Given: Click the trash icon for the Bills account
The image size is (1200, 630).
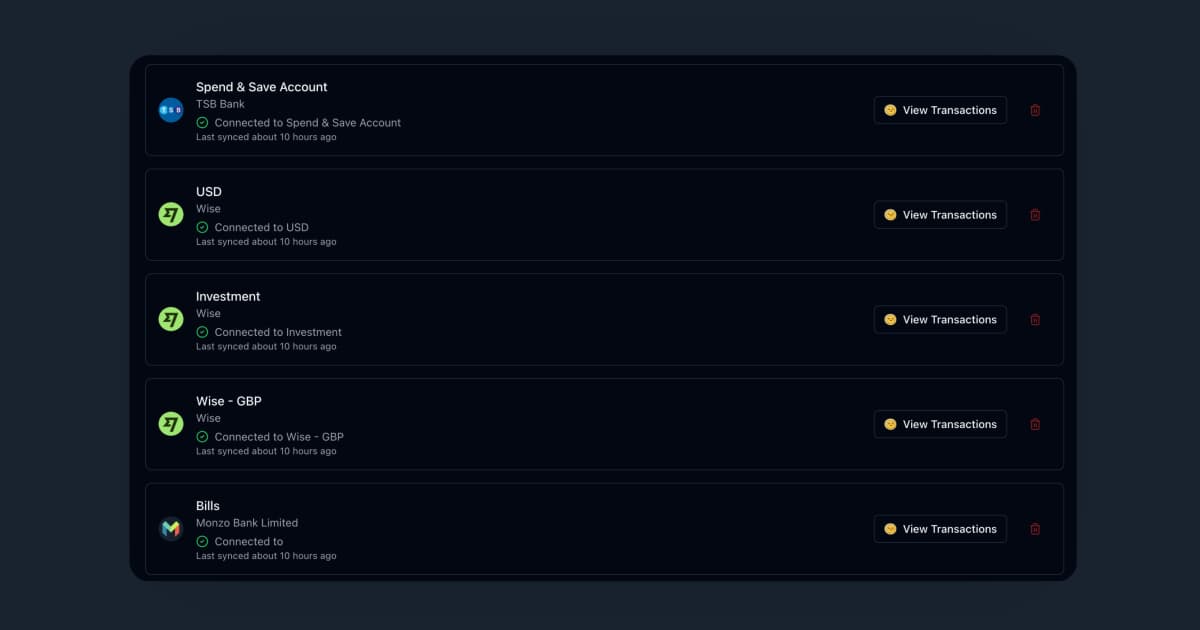Looking at the screenshot, I should pos(1035,528).
